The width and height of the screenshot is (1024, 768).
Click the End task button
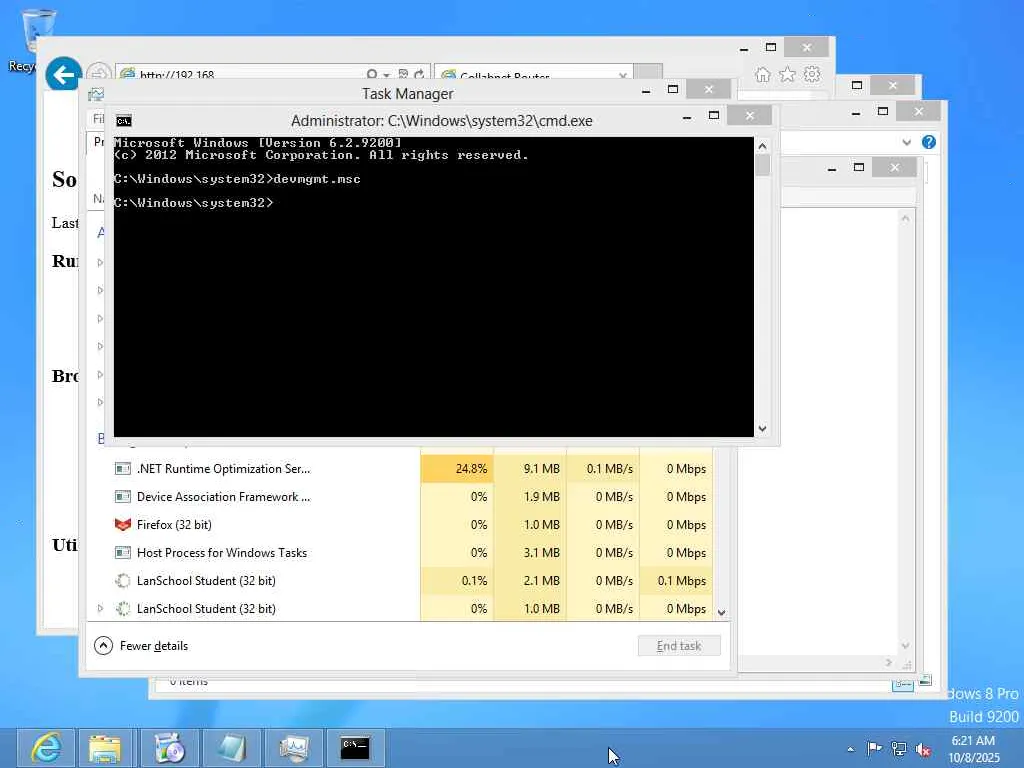click(x=679, y=646)
